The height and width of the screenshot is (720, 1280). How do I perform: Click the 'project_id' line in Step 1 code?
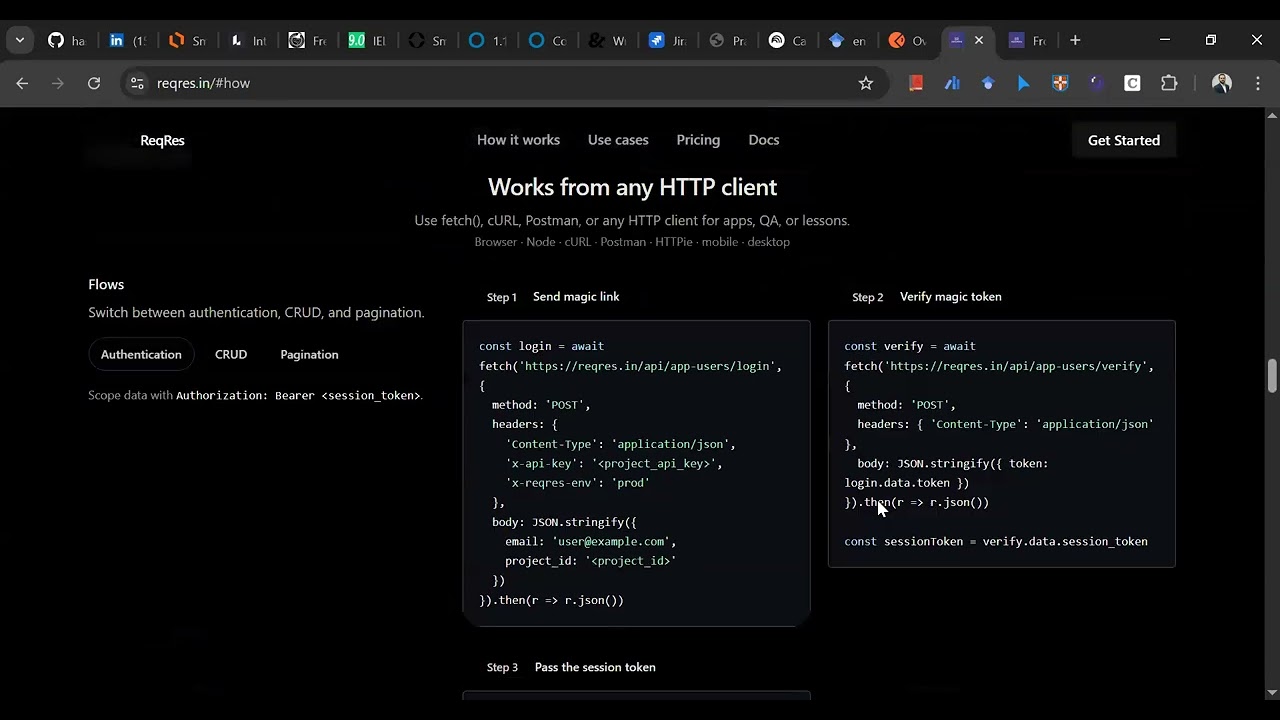click(x=590, y=561)
